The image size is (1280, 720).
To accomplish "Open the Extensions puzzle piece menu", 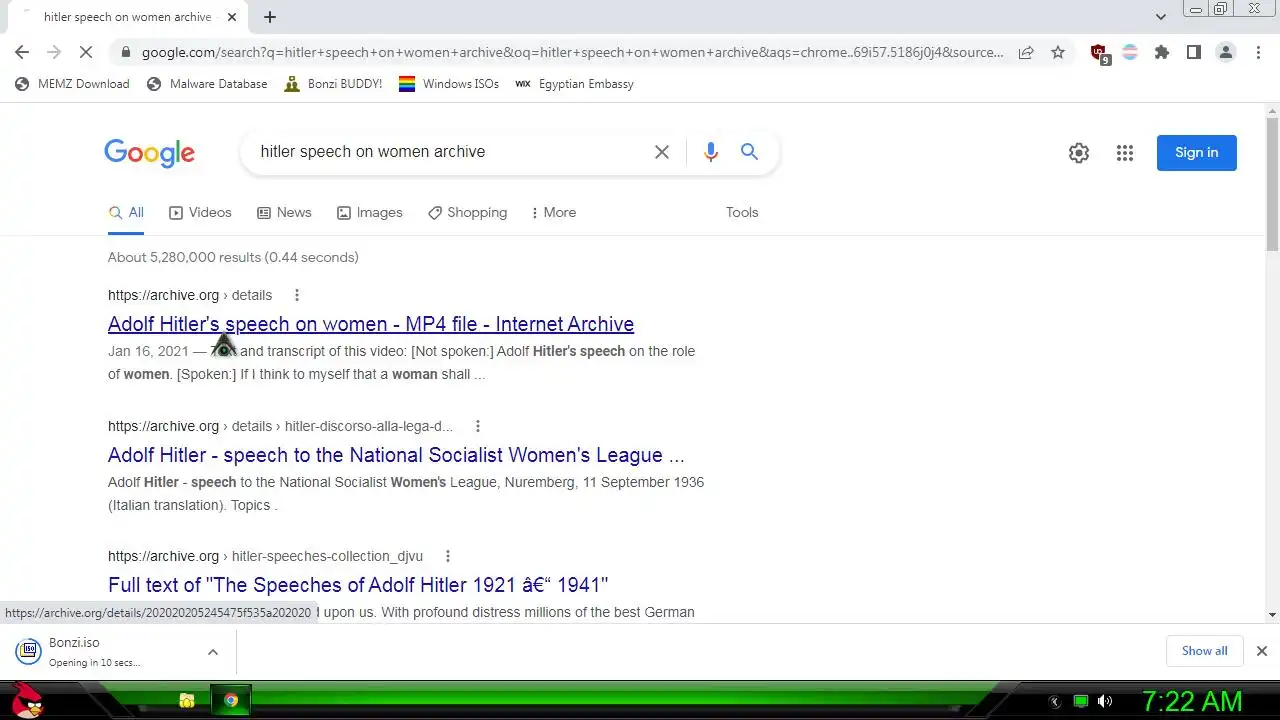I will 1162,52.
